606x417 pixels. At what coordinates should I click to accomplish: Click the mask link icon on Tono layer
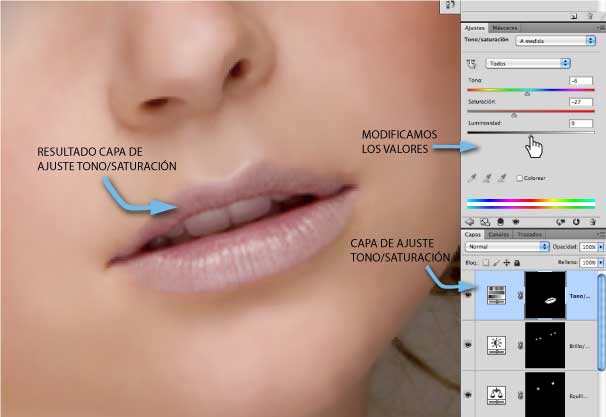click(x=520, y=296)
